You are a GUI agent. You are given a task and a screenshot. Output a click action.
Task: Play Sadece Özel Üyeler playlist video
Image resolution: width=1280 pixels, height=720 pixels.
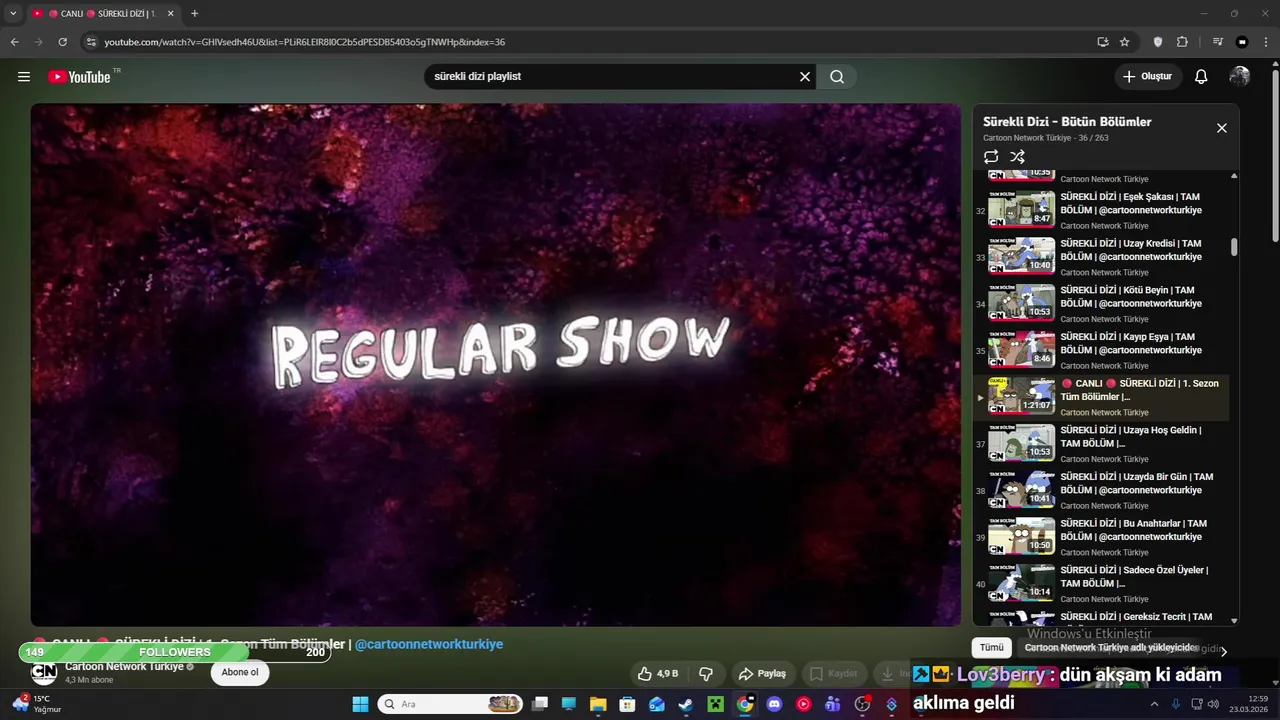point(1102,583)
